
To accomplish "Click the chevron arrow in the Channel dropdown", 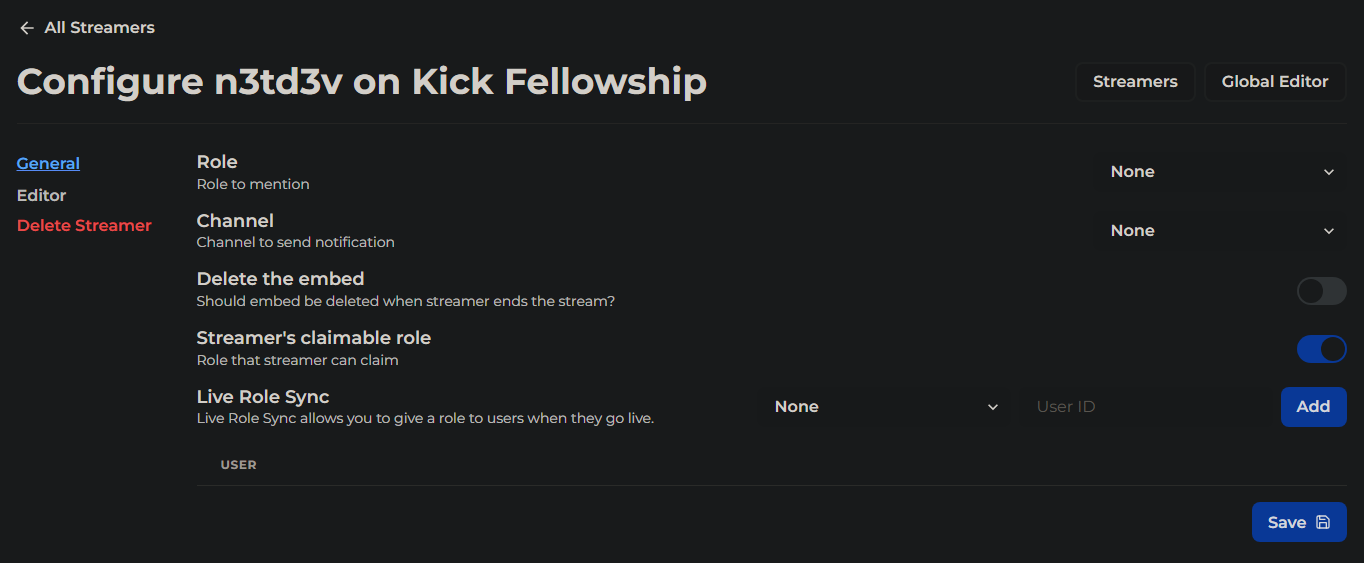I will pos(1329,231).
